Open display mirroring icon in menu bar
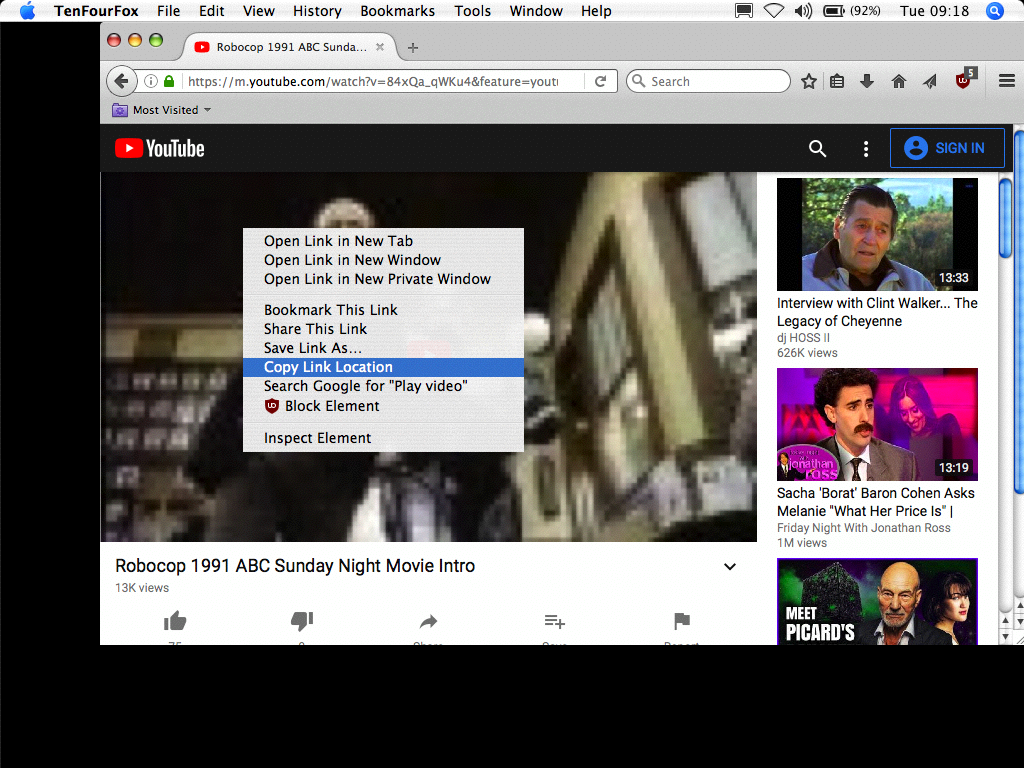The image size is (1024, 768). pyautogui.click(x=744, y=11)
